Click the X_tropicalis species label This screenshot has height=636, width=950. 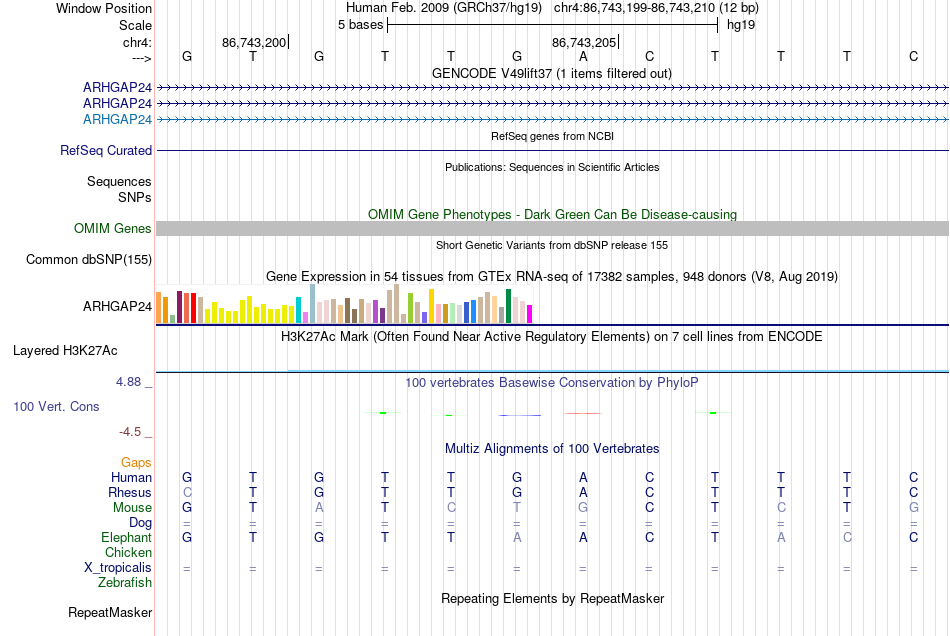(118, 568)
